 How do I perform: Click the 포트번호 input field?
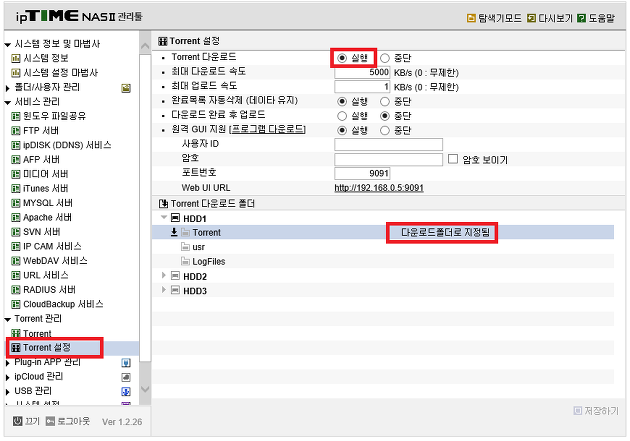(362, 174)
